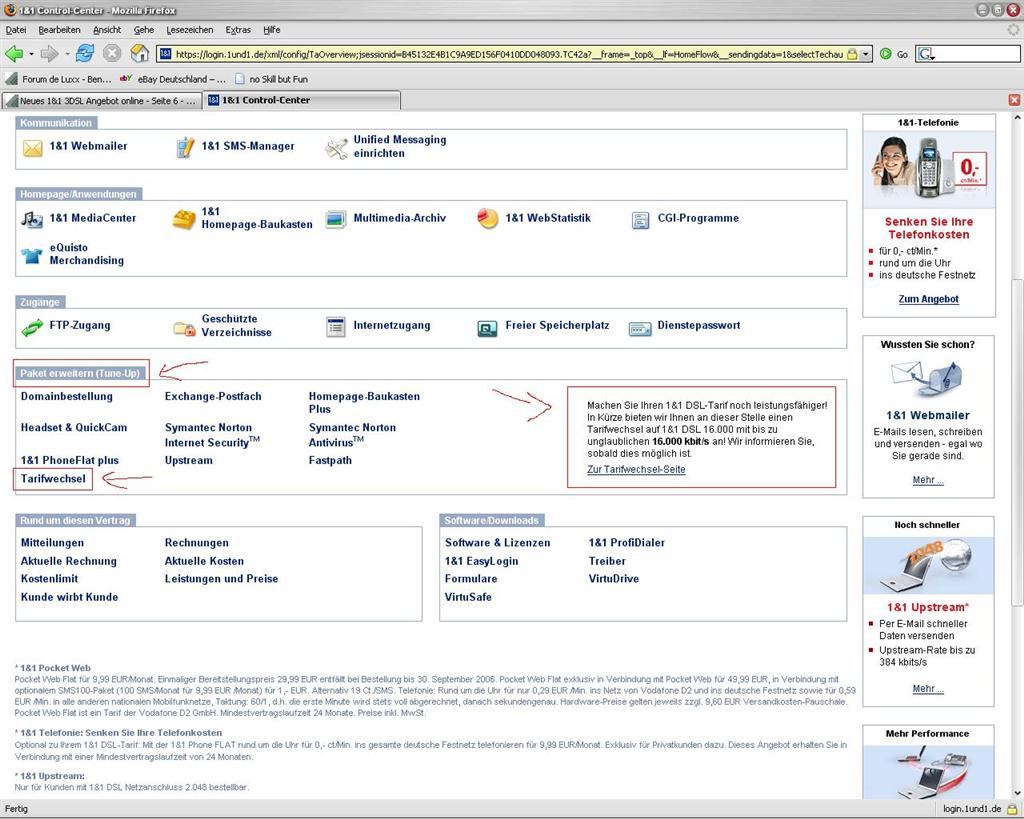The height and width of the screenshot is (819, 1024).
Task: Open the Extras menu
Action: (x=238, y=29)
